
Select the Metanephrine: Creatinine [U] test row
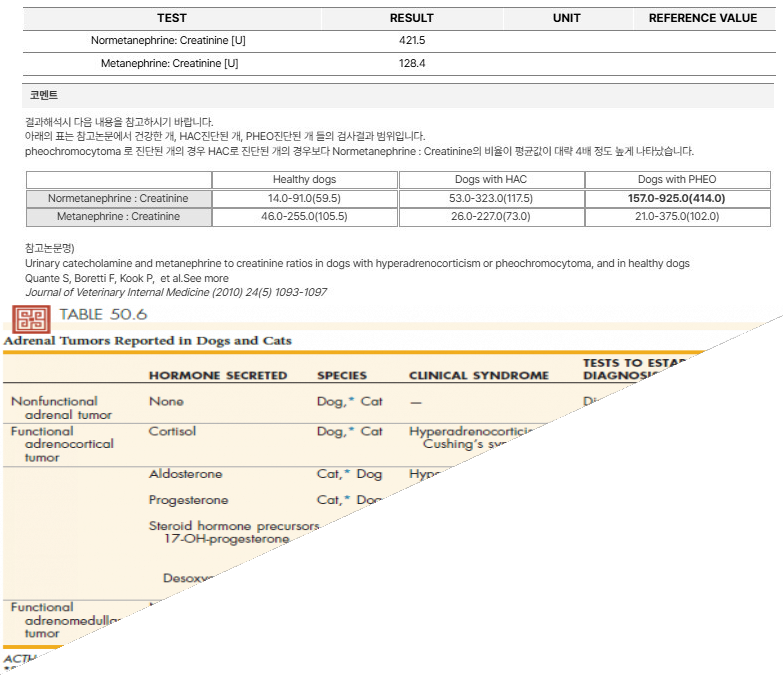[399, 64]
